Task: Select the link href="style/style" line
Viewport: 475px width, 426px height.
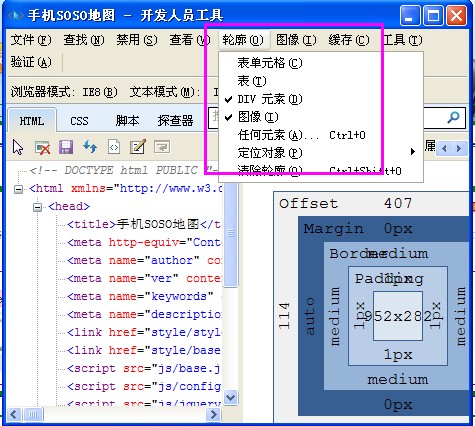Action: tap(144, 332)
